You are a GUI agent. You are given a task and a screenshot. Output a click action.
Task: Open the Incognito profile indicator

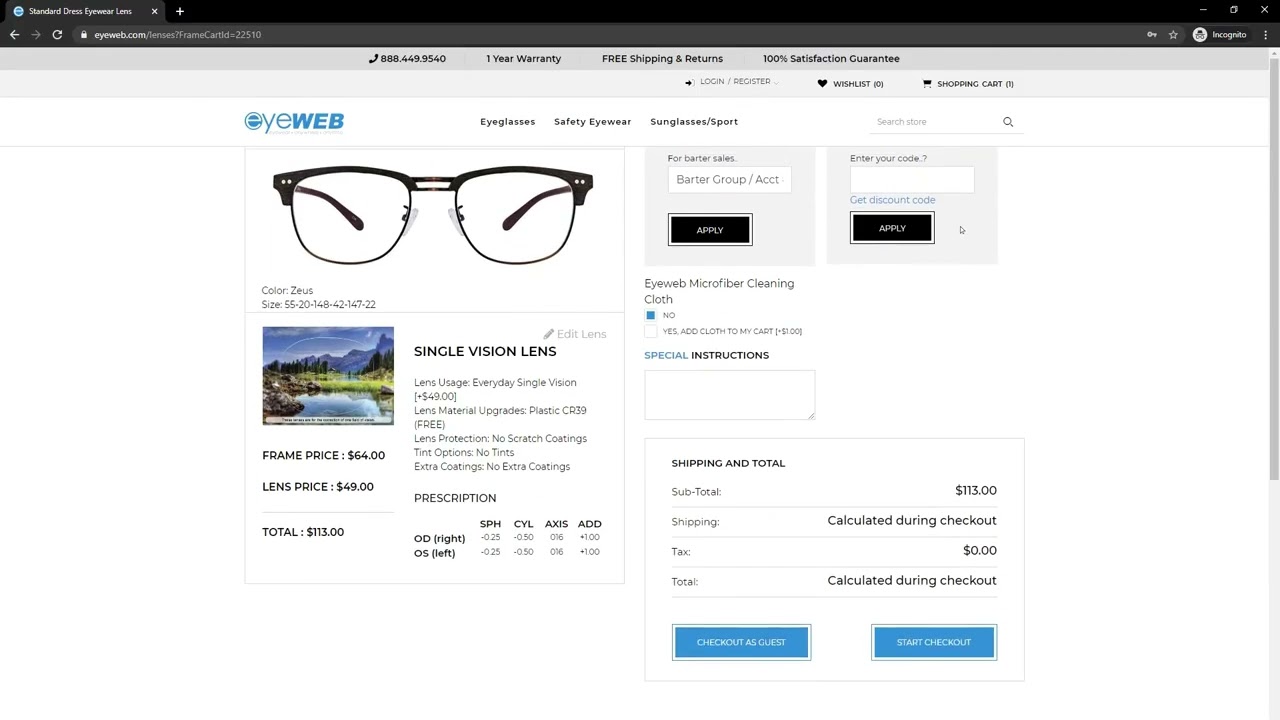[1220, 34]
